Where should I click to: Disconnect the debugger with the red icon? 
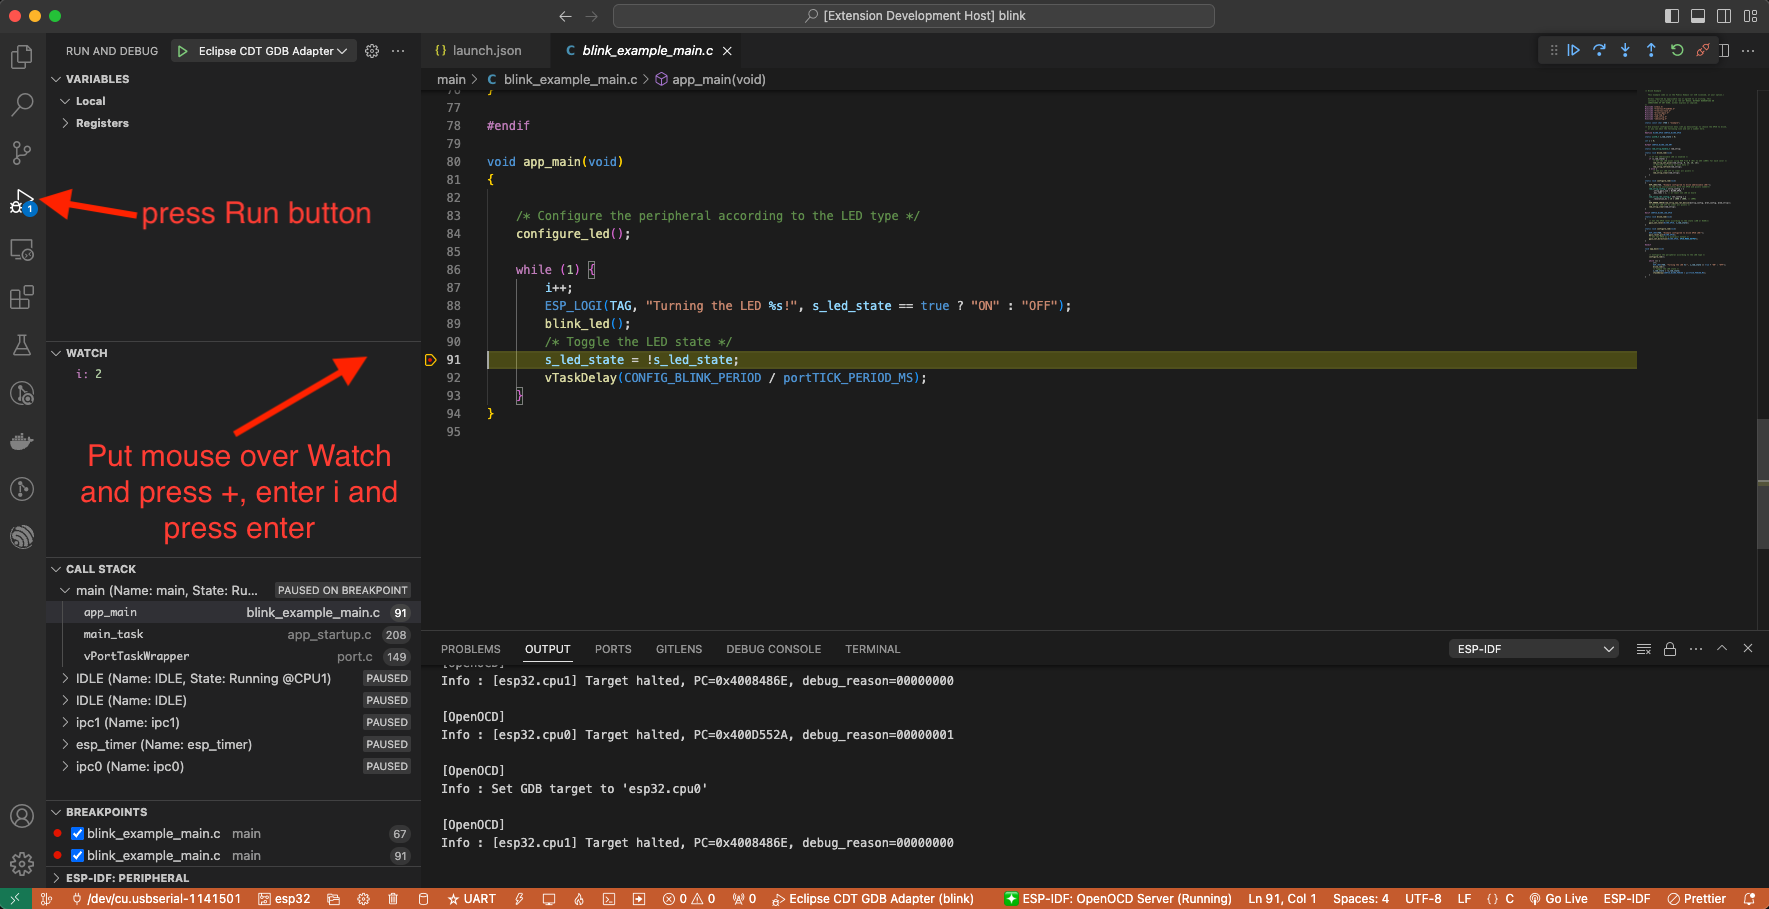[1703, 50]
